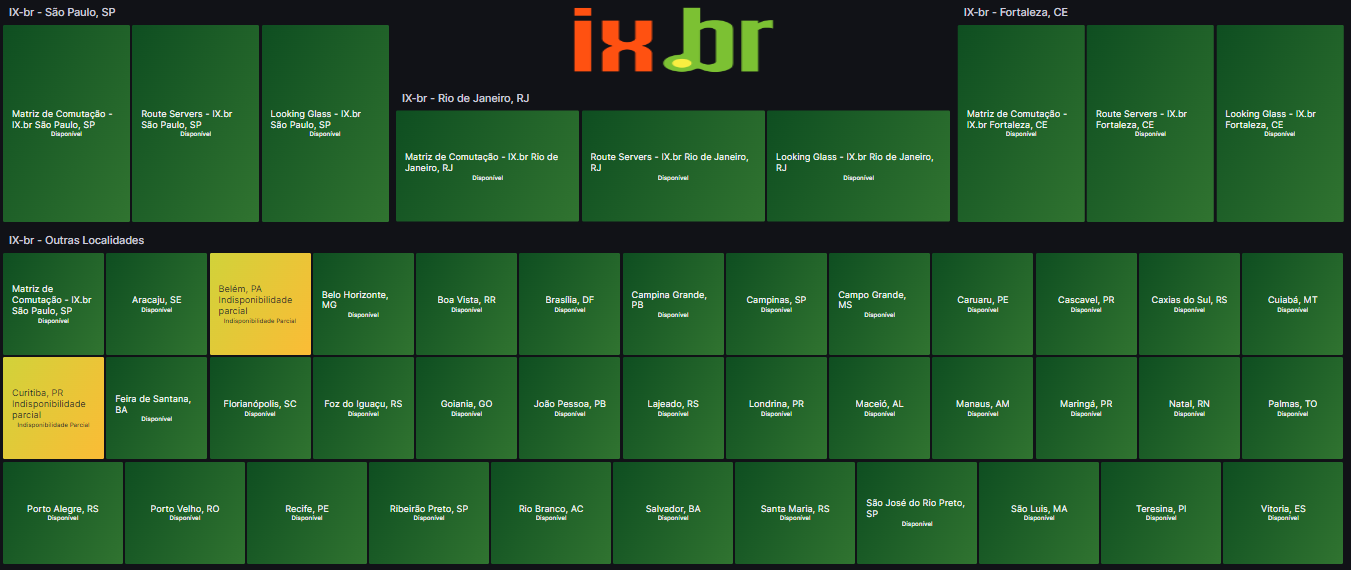
Task: Select the Porto Alegre, RS tile
Action: (63, 513)
